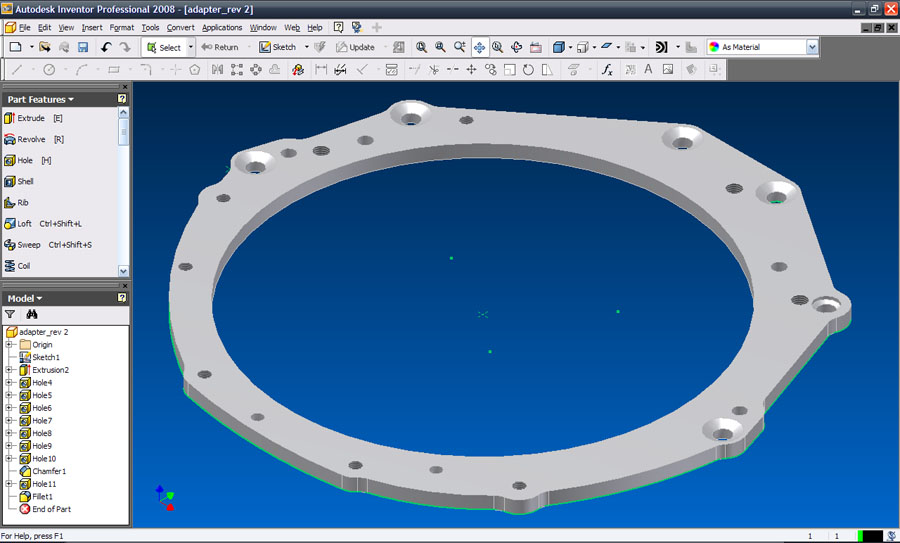Click the Undo arrow
900x543 pixels.
(106, 47)
